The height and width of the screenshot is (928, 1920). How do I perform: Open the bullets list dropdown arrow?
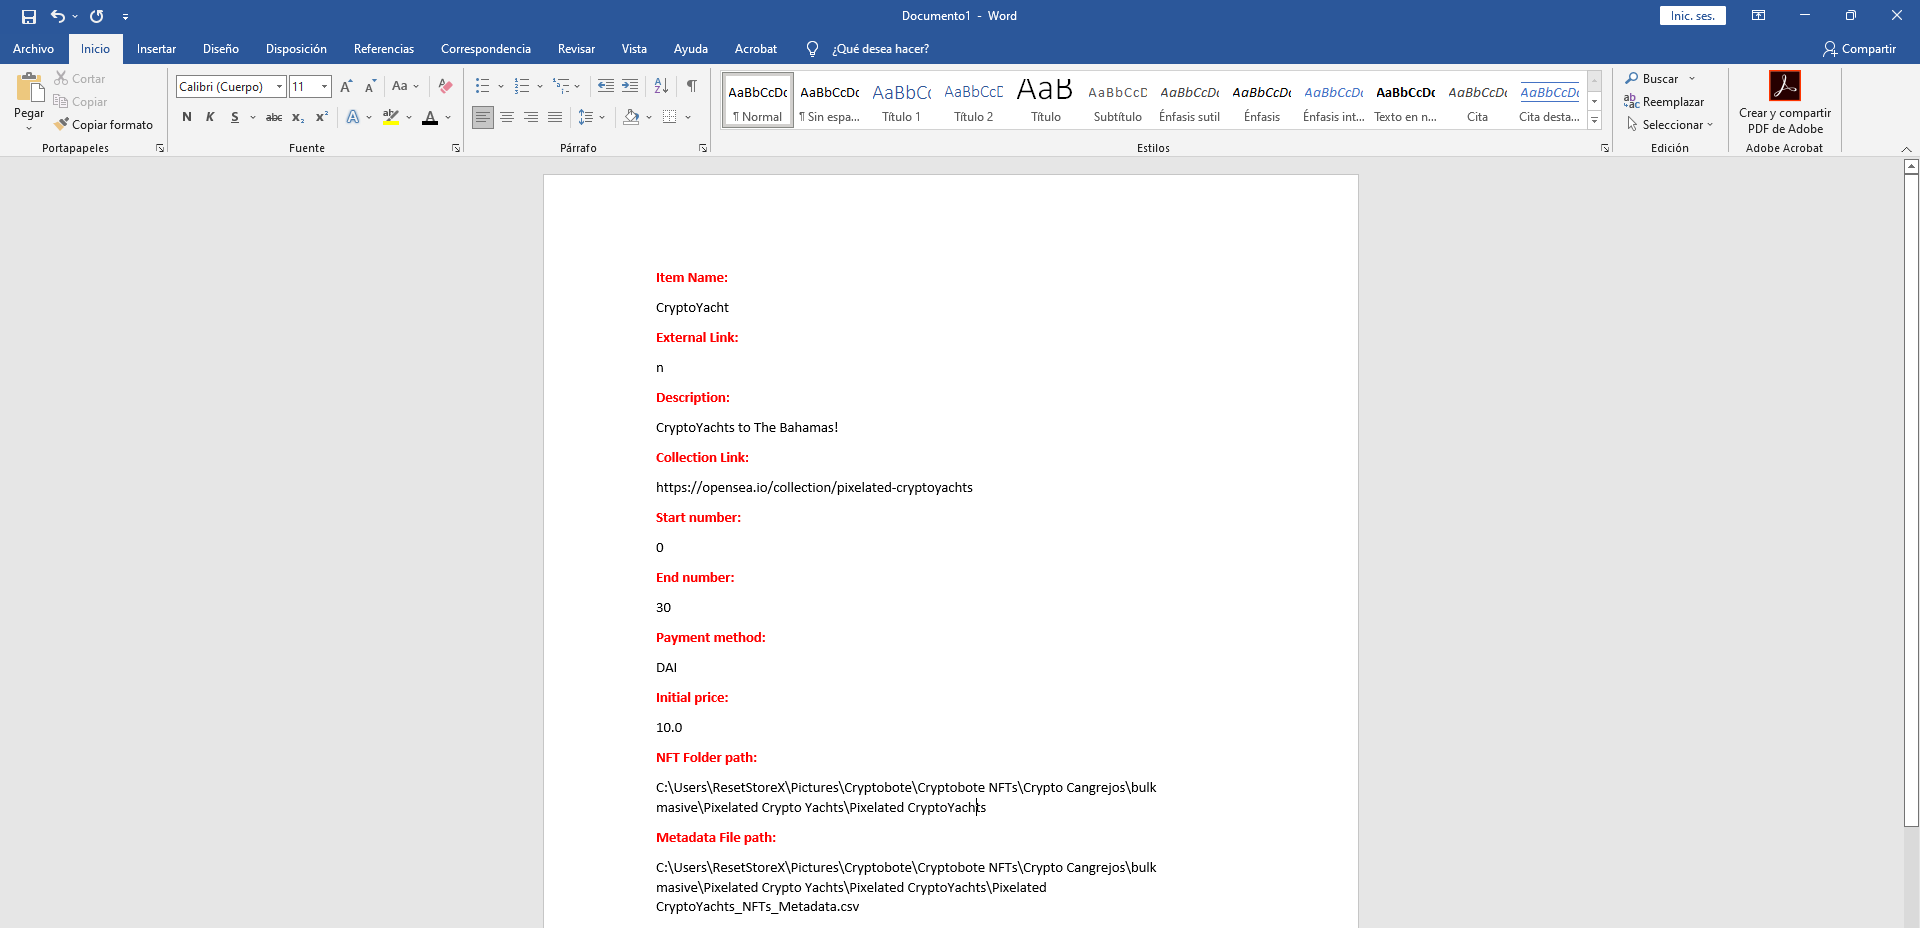(501, 87)
